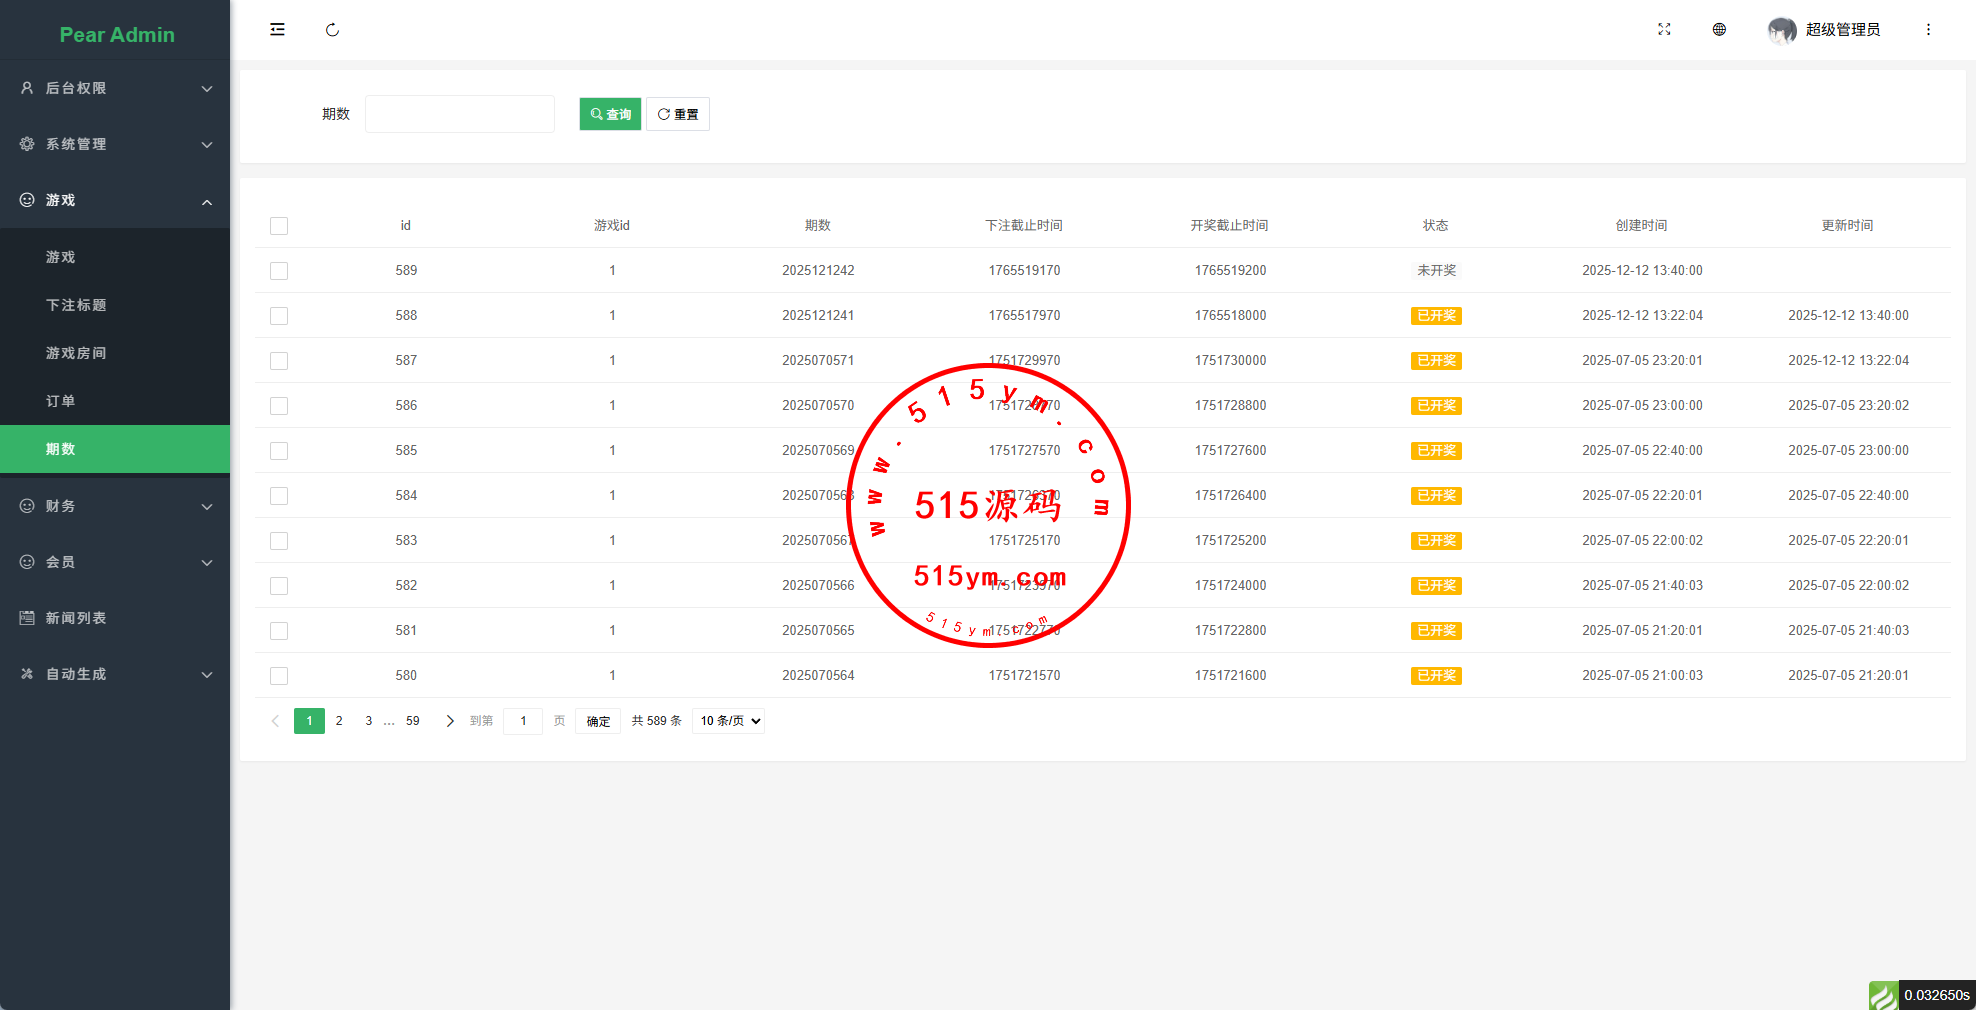Collapse the sidebar using the menu fold icon
This screenshot has height=1010, width=1976.
click(277, 30)
